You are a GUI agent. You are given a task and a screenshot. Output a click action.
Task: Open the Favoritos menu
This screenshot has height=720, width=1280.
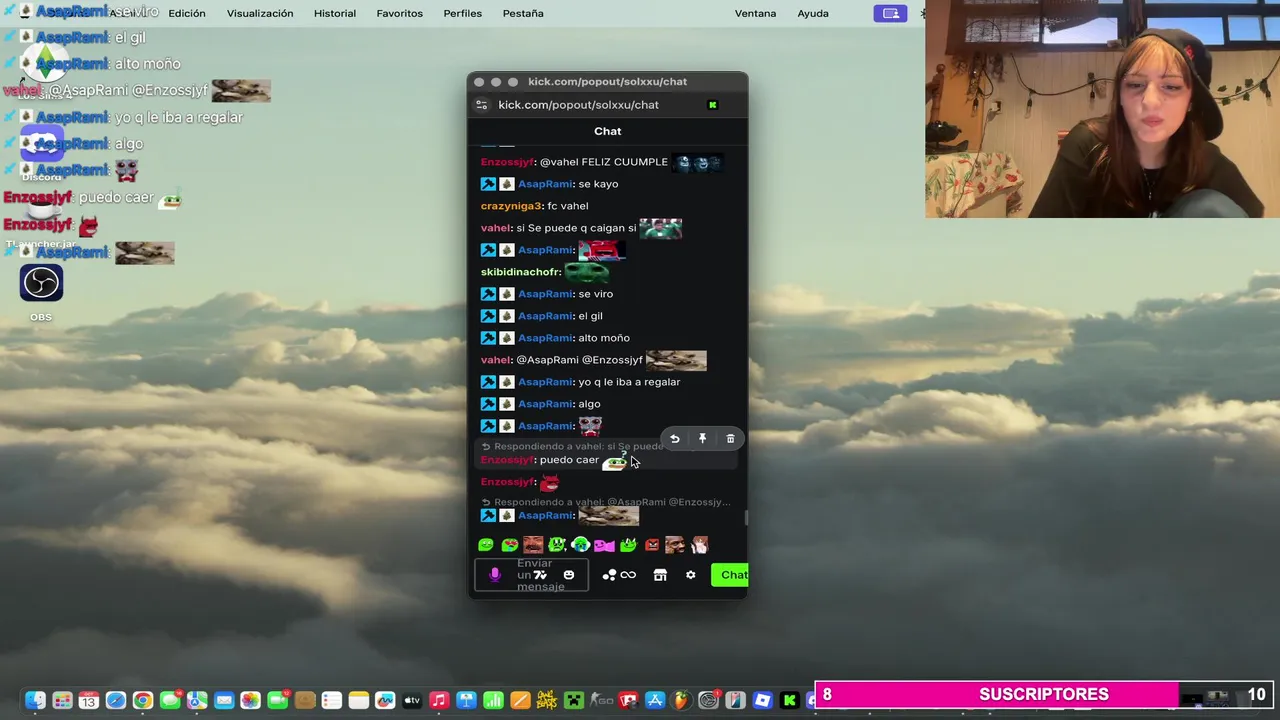(399, 13)
